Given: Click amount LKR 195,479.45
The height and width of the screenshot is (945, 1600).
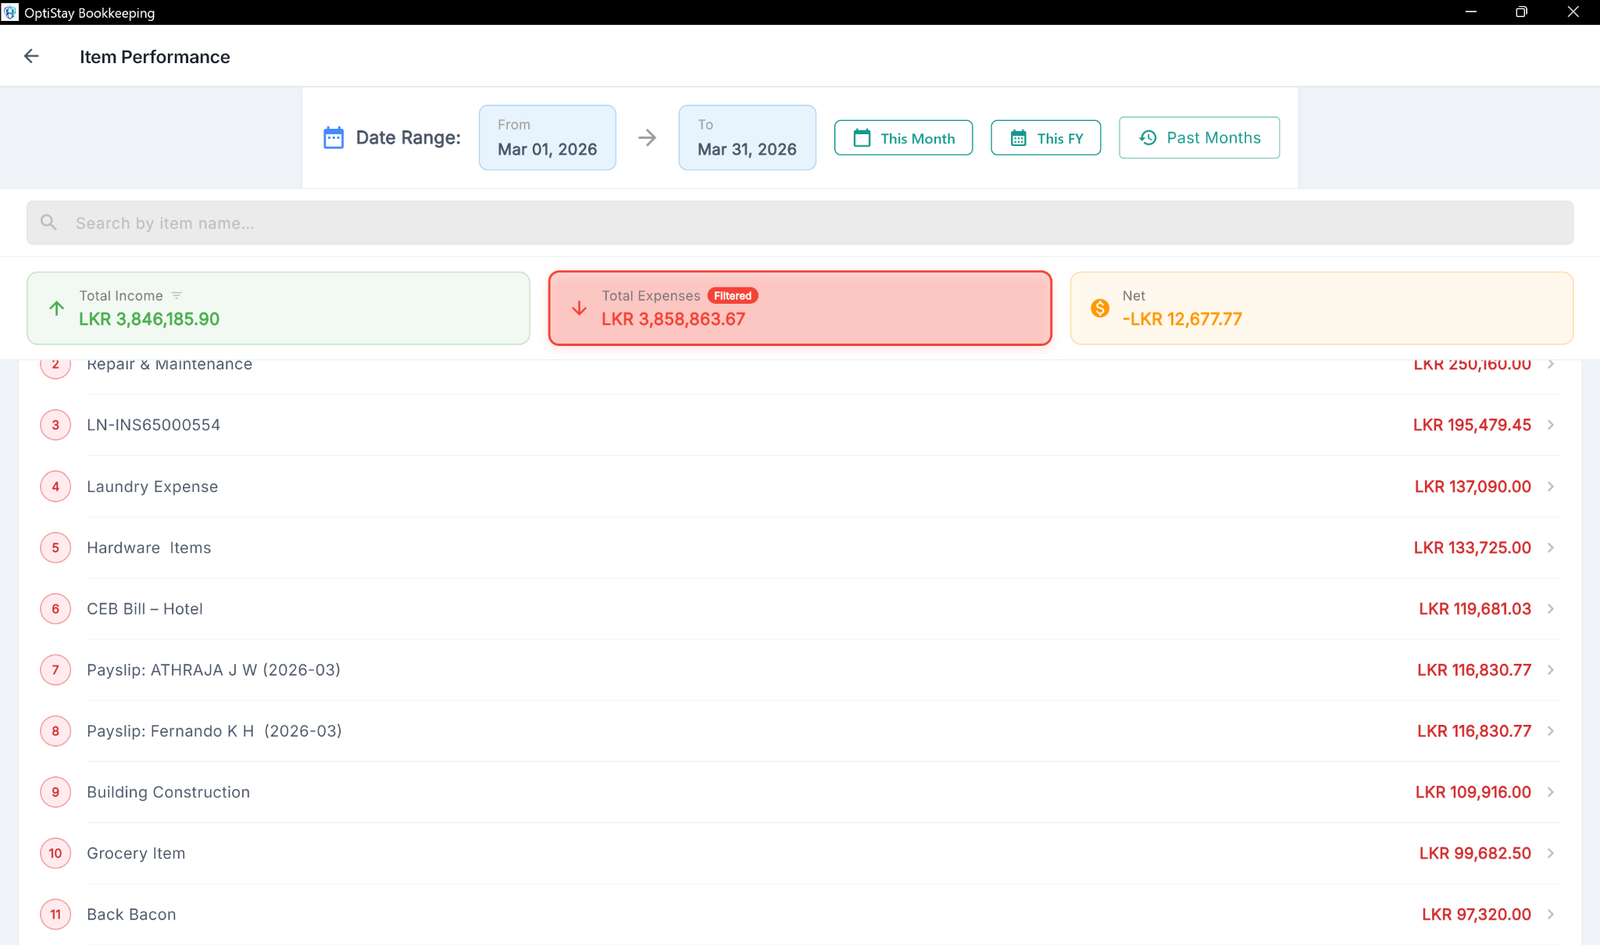Looking at the screenshot, I should [1472, 425].
